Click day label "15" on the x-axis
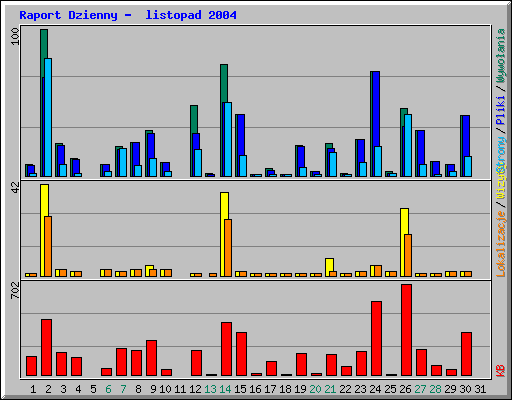The height and width of the screenshot is (400, 512). [240, 389]
